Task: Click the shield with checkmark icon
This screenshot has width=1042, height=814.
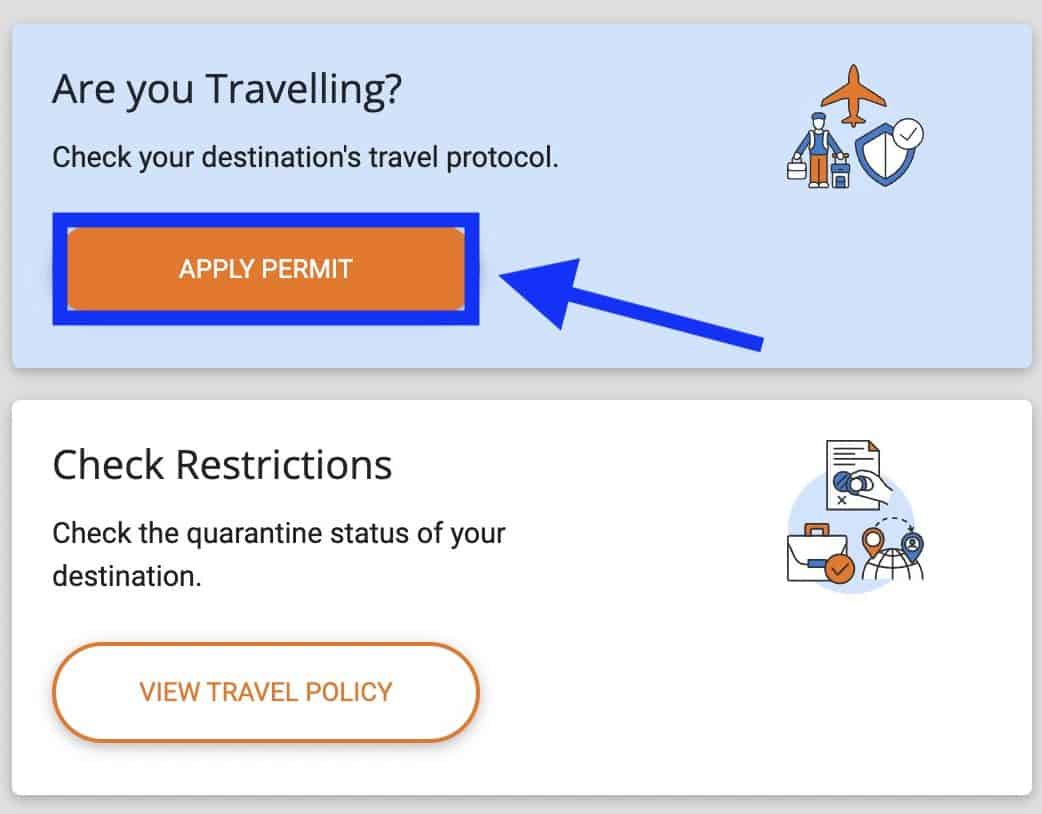Action: (x=886, y=155)
